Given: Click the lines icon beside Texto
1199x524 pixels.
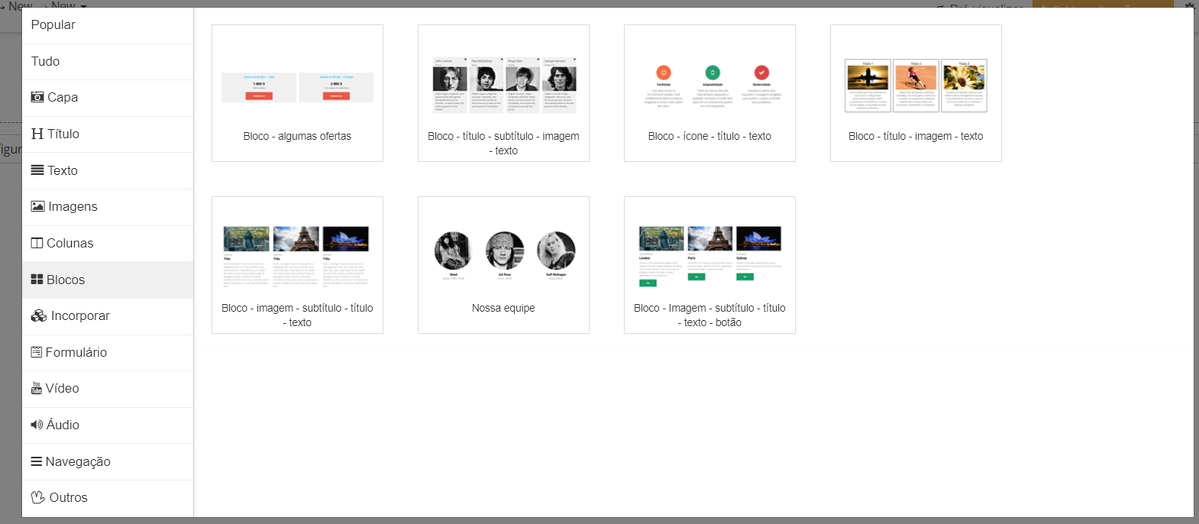Looking at the screenshot, I should tap(37, 171).
